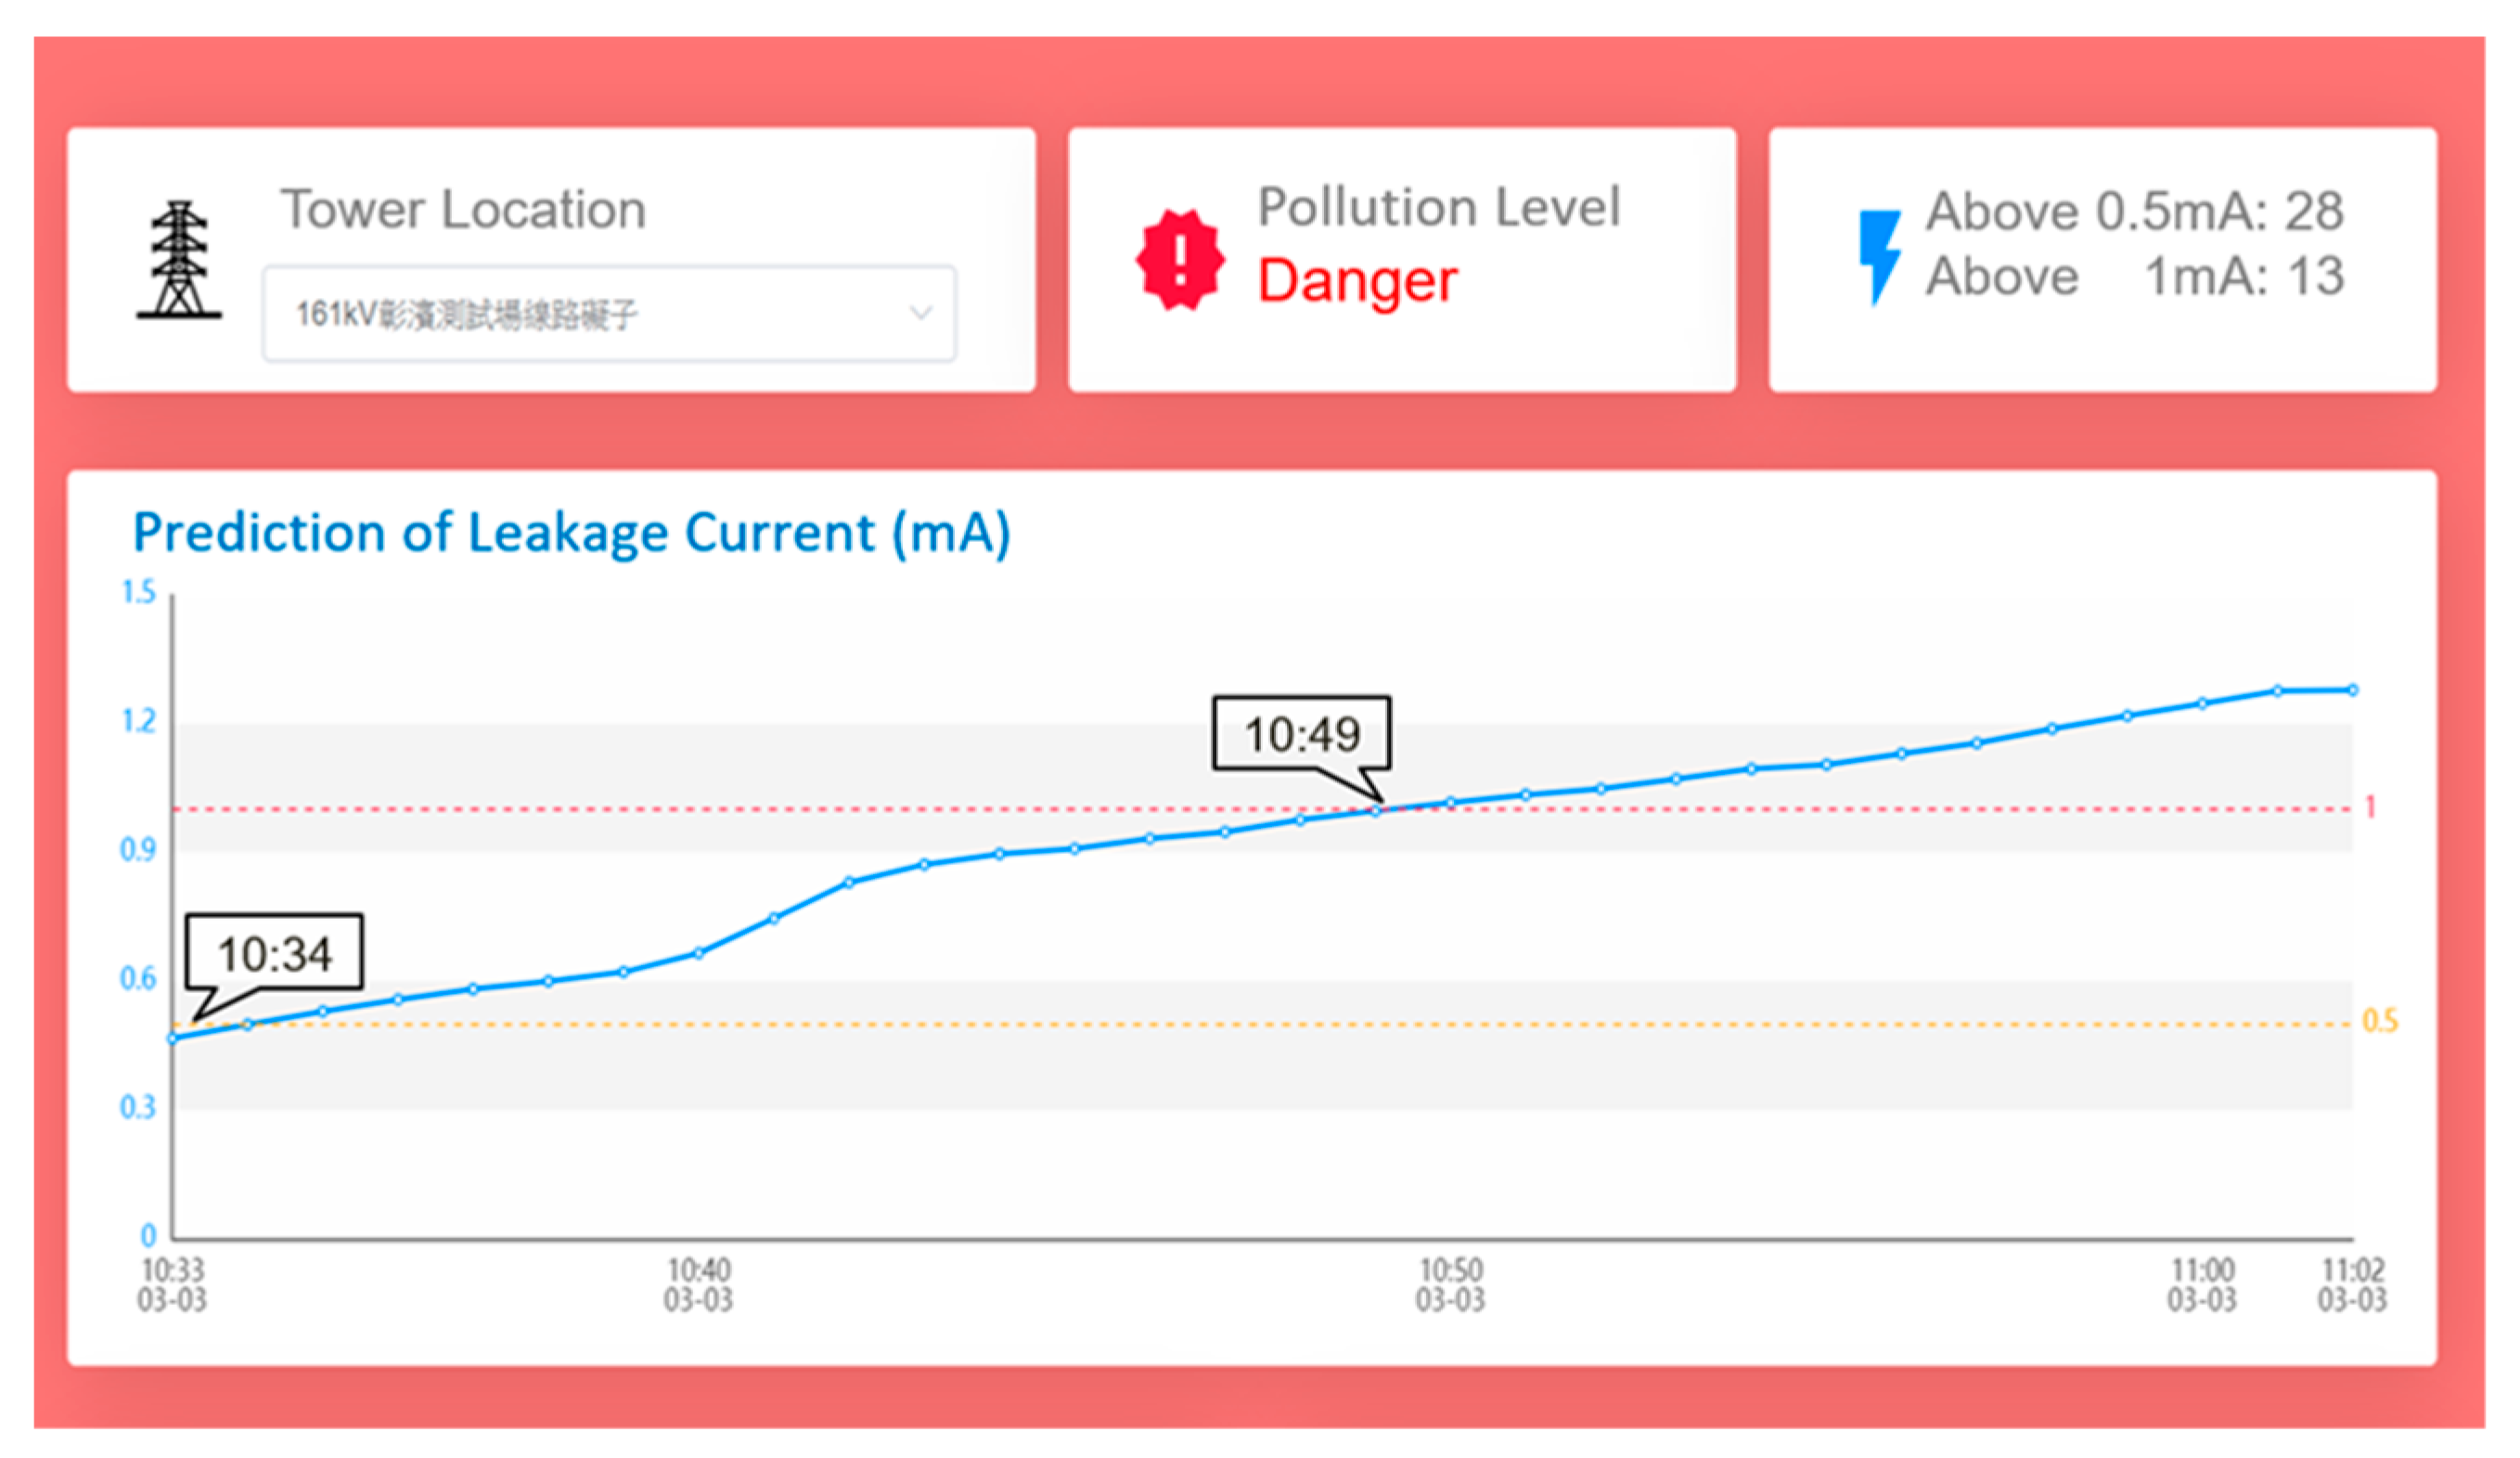2520x1458 pixels.
Task: Click the Pollution Level heading
Action: 1438,208
